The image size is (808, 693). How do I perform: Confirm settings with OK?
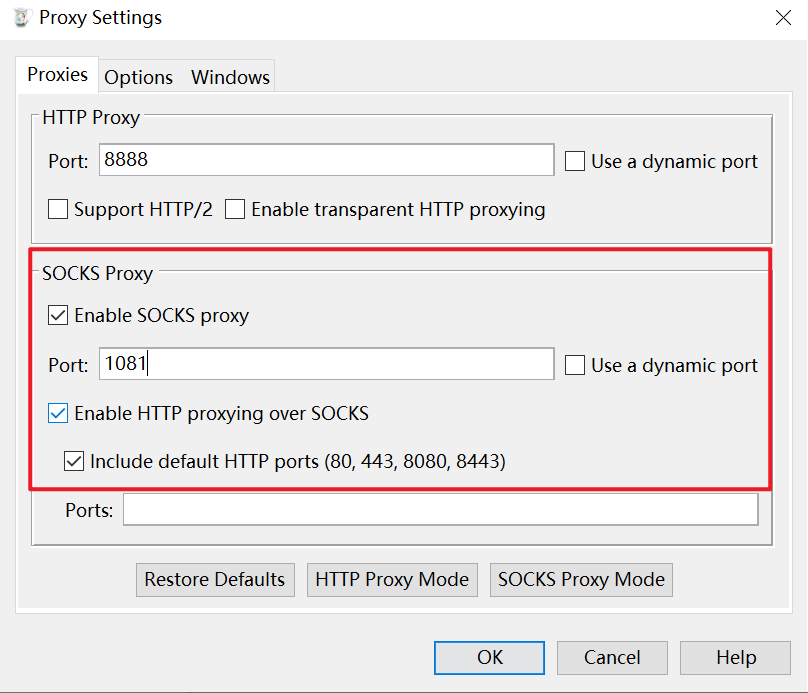coord(489,658)
